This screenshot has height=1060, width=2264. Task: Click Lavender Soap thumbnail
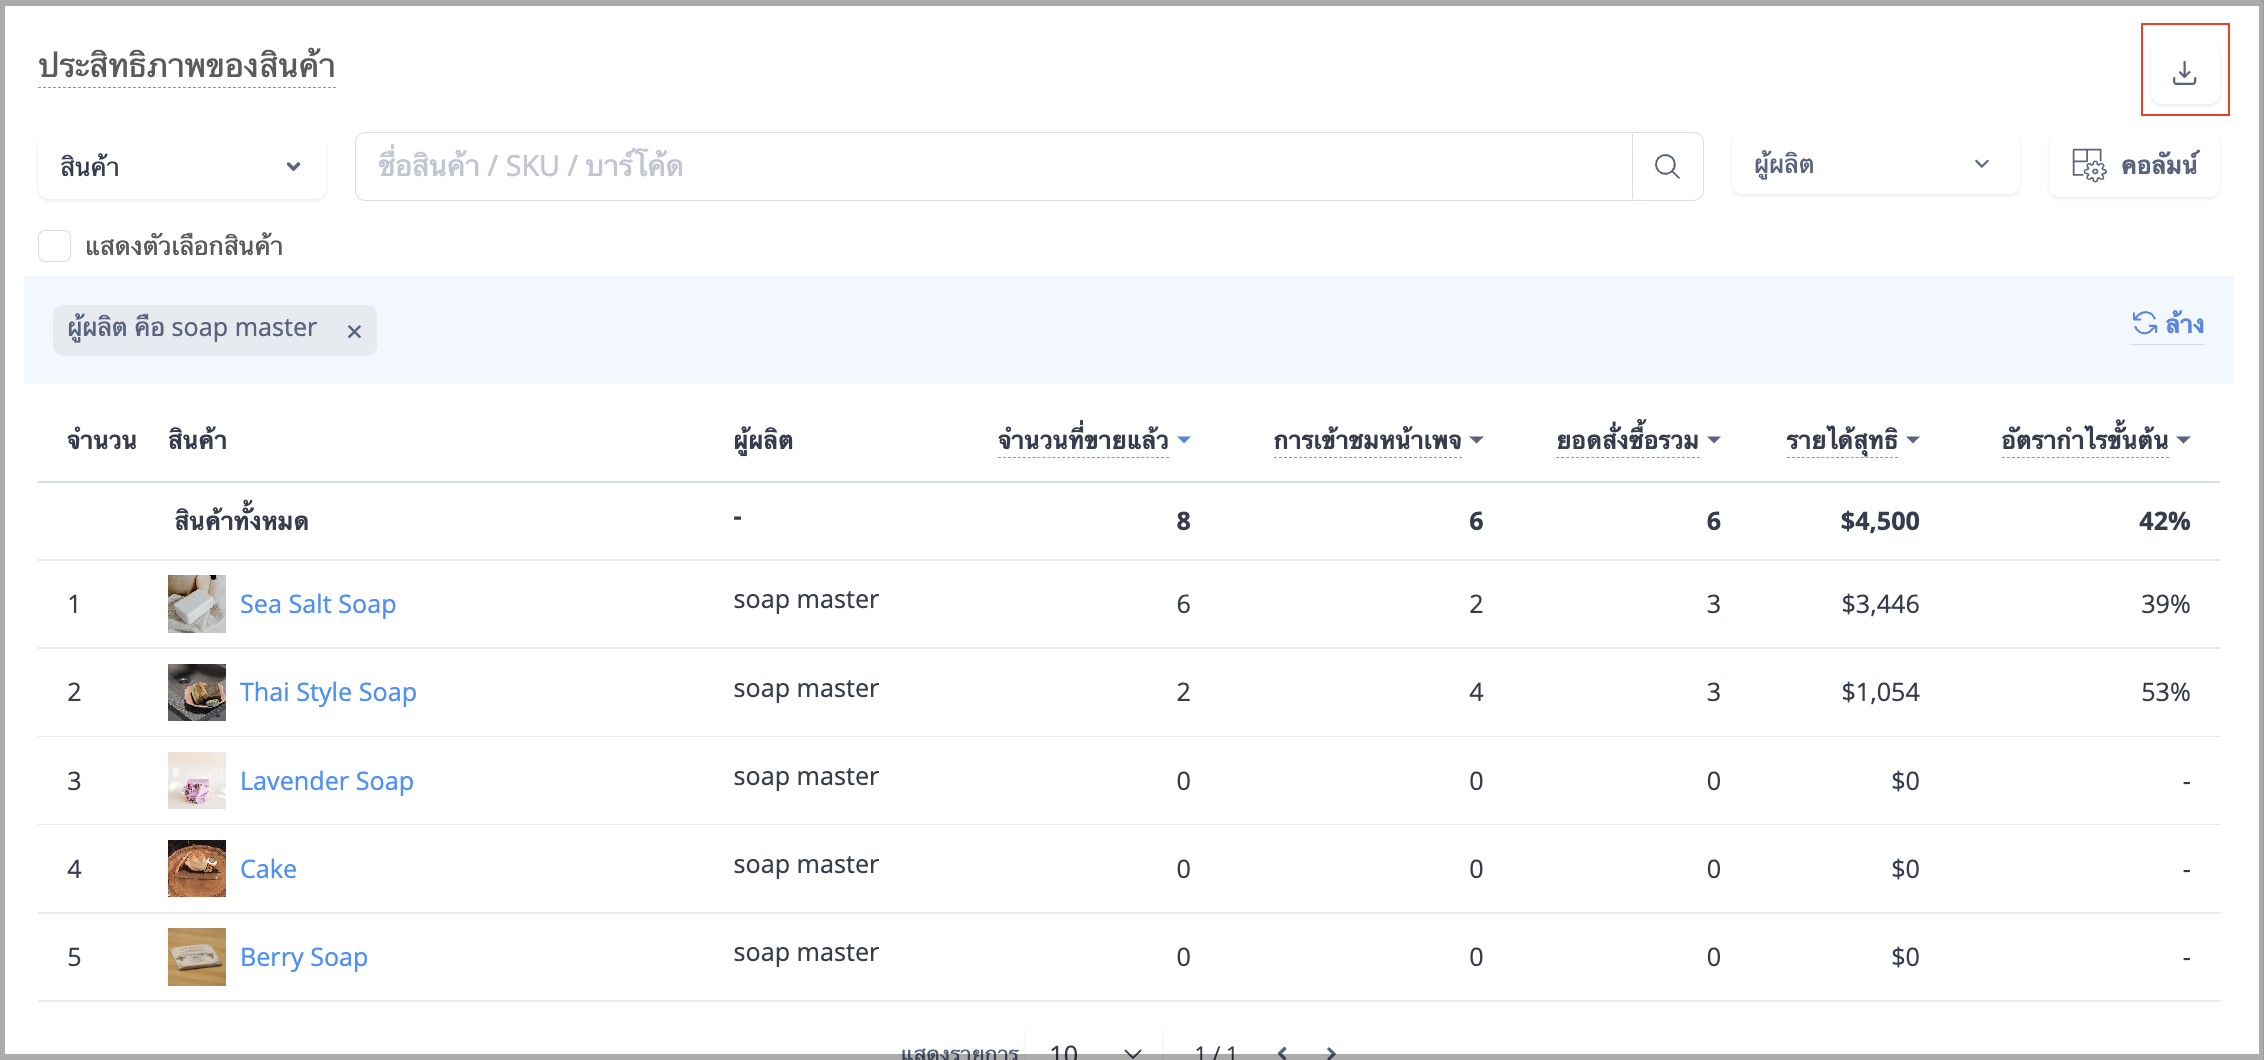197,780
